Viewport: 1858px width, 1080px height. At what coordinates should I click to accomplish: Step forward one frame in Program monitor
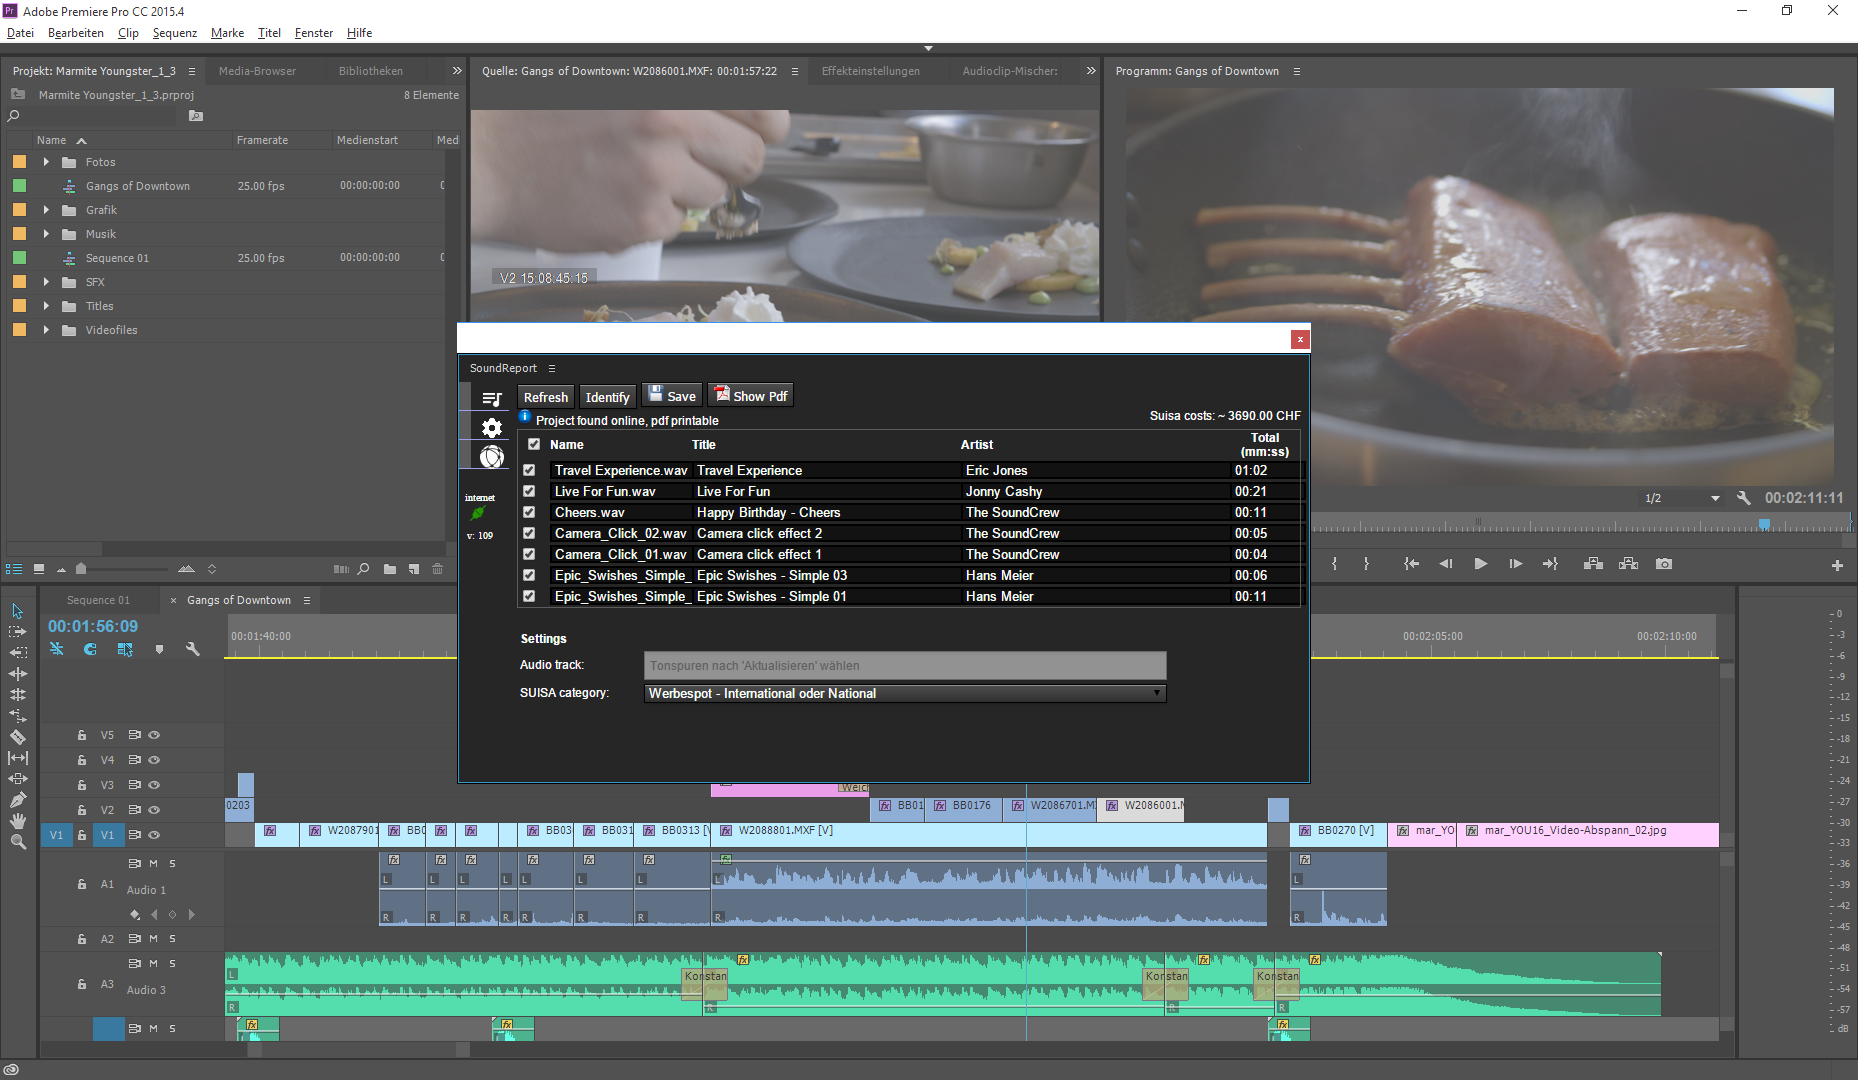click(1516, 564)
